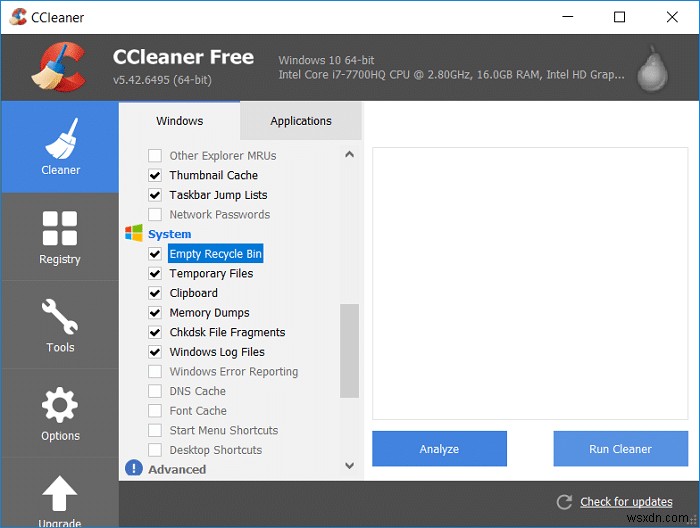The image size is (700, 528).
Task: Uncheck the Taskbar Jump Lists checkbox
Action: pyautogui.click(x=155, y=195)
